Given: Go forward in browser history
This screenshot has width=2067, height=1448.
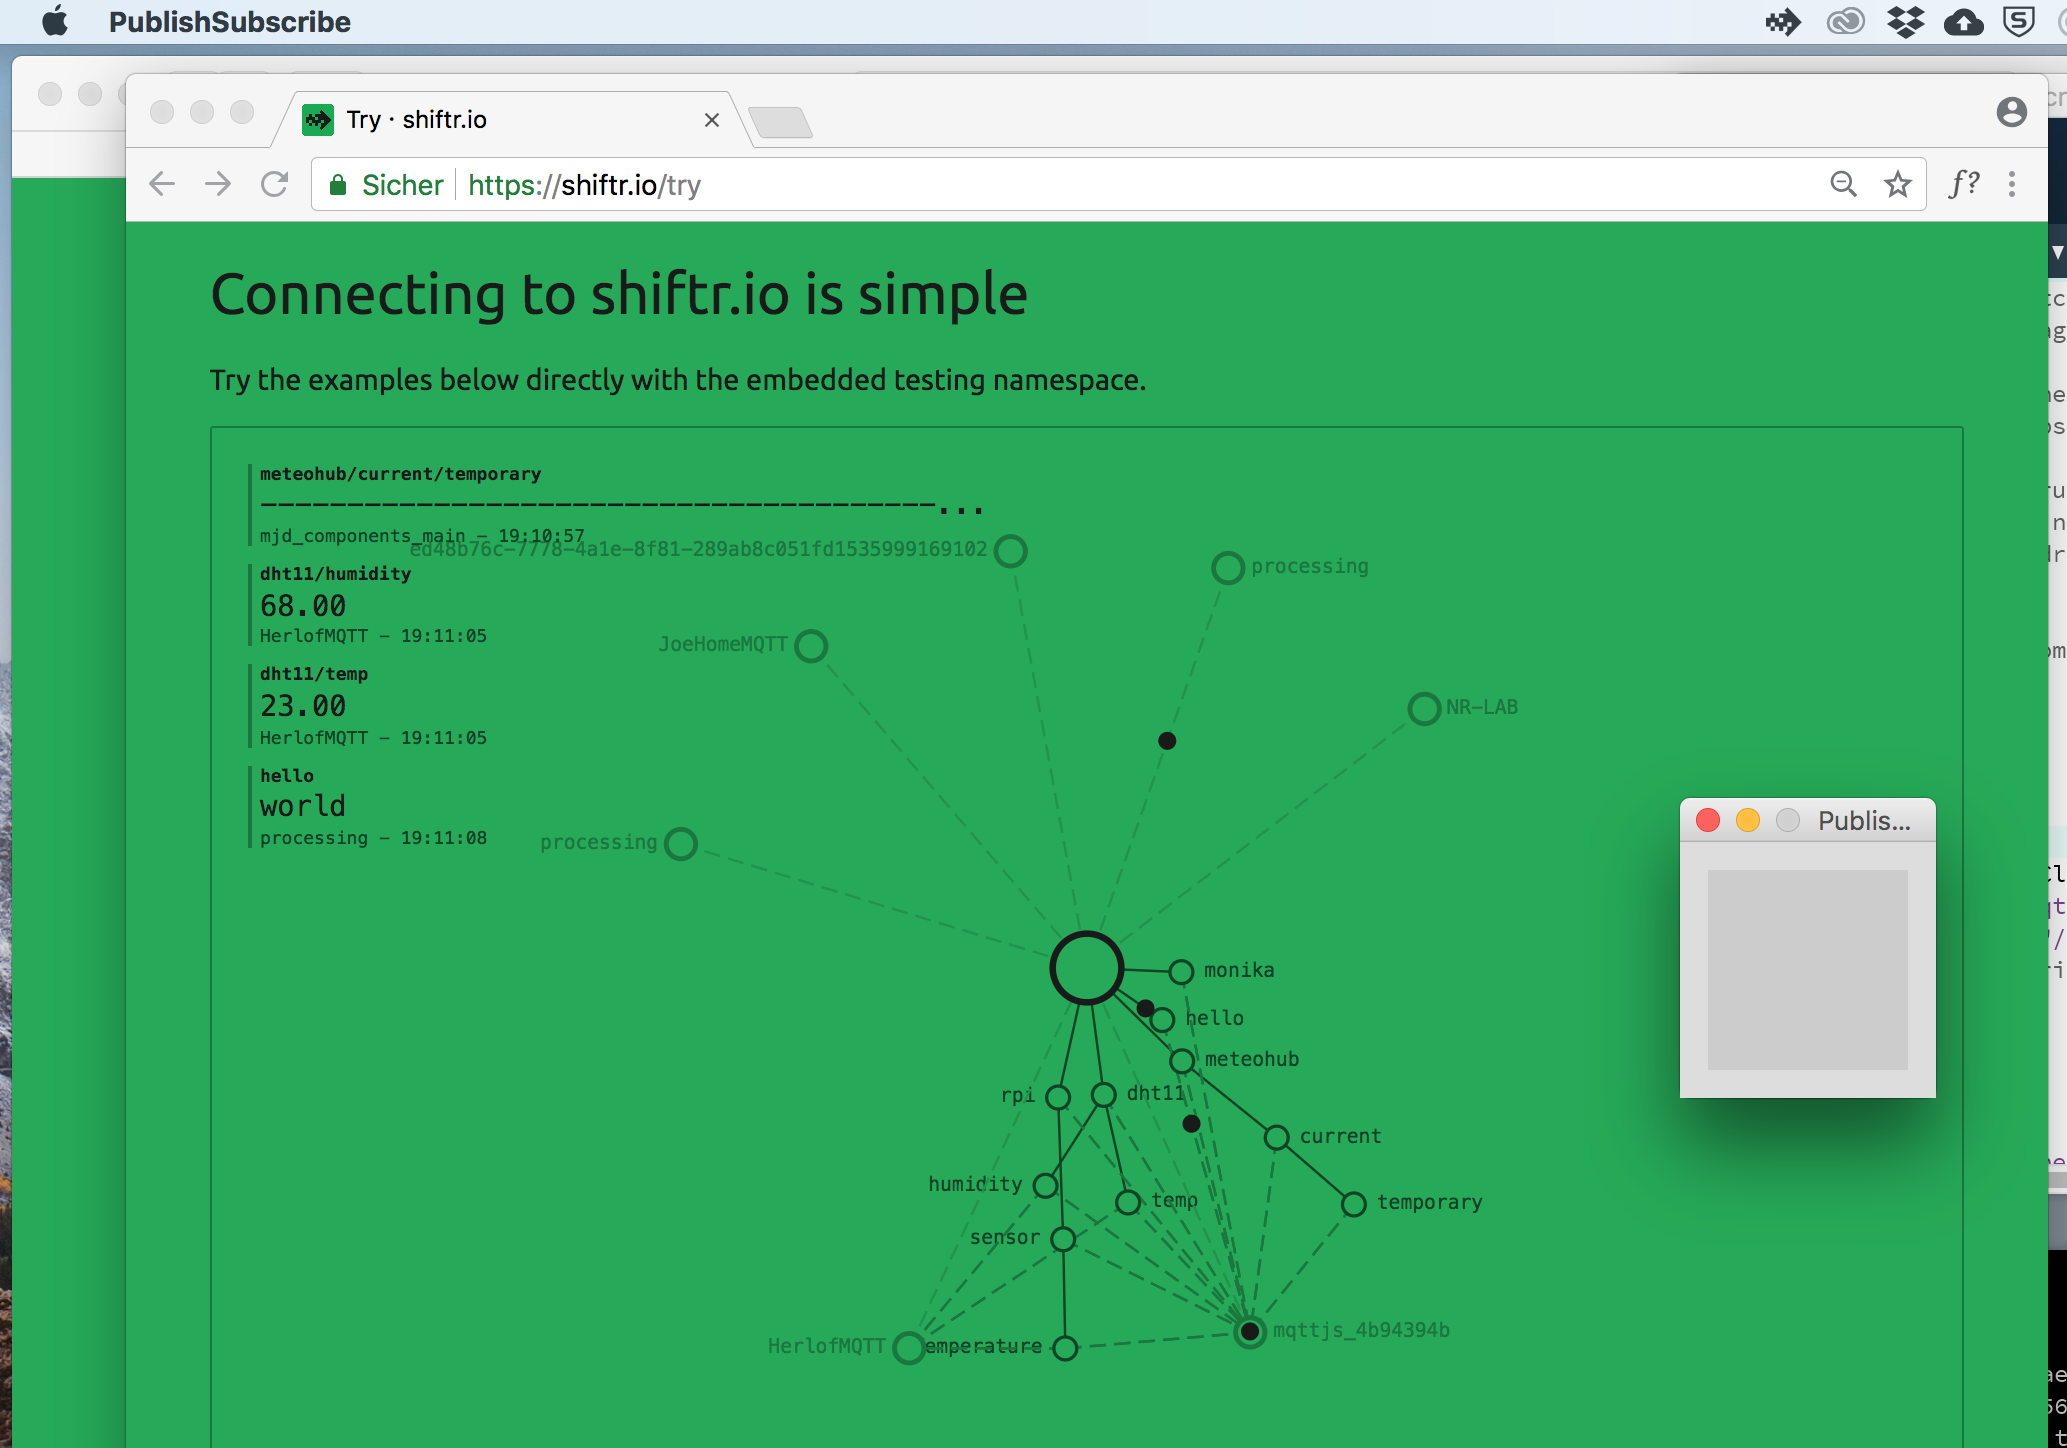Looking at the screenshot, I should (217, 184).
